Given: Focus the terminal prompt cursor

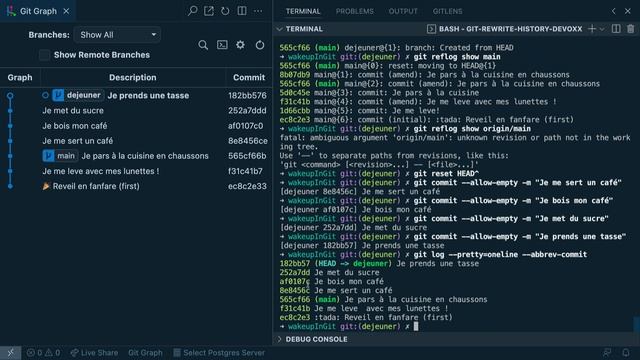Looking at the screenshot, I should 416,326.
